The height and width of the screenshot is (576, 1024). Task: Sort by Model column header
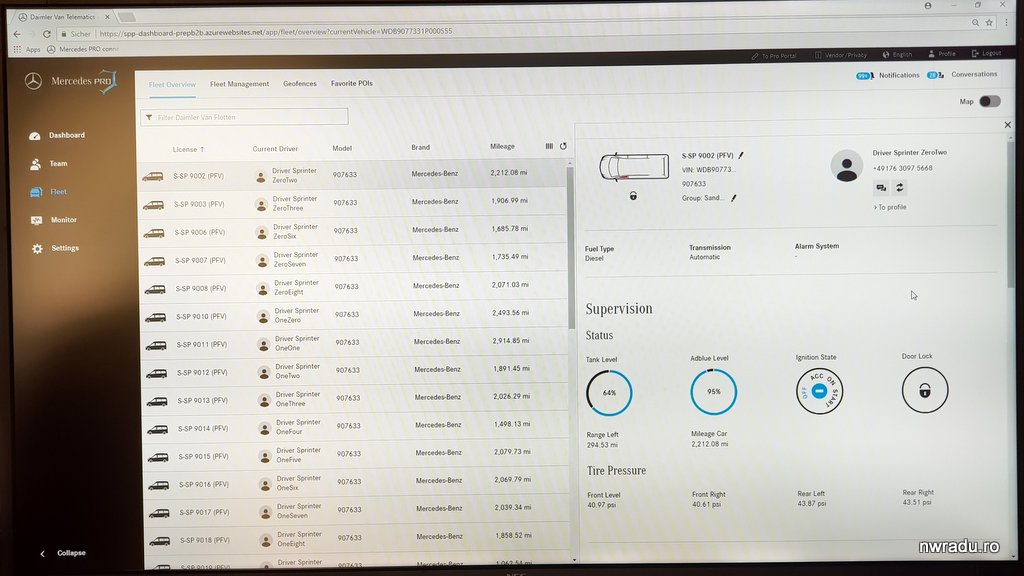click(x=342, y=148)
